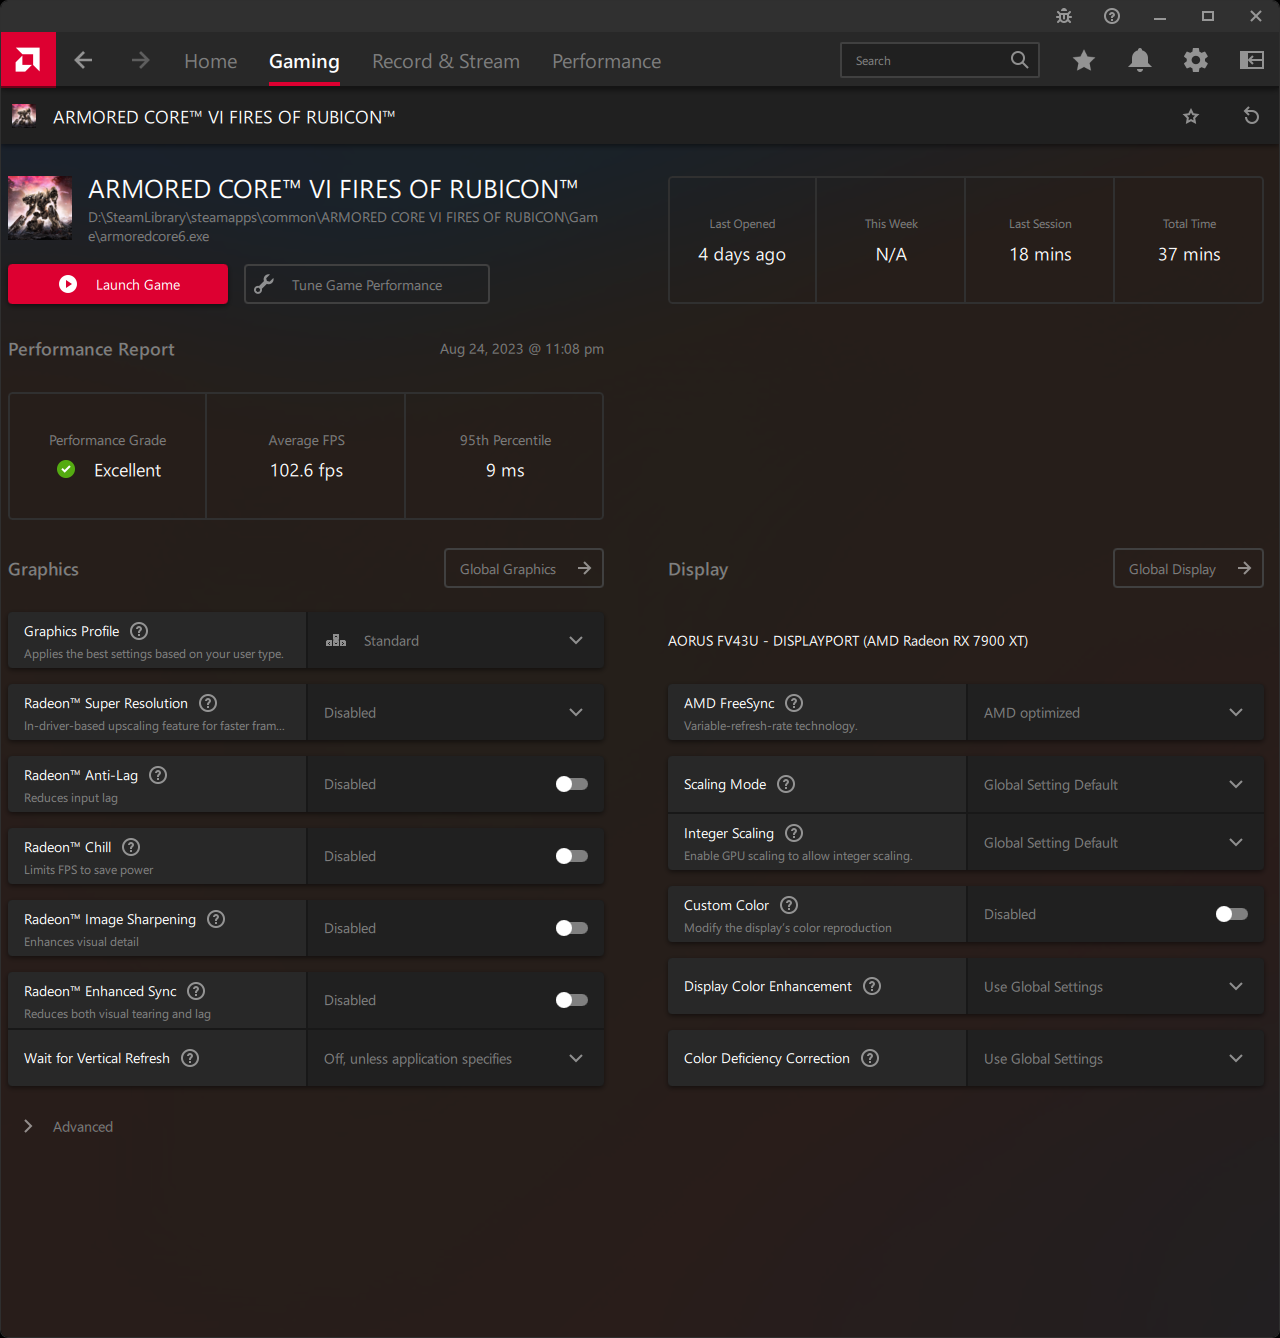The image size is (1280, 1338).
Task: Open Display Color Enhancement dropdown
Action: (1115, 986)
